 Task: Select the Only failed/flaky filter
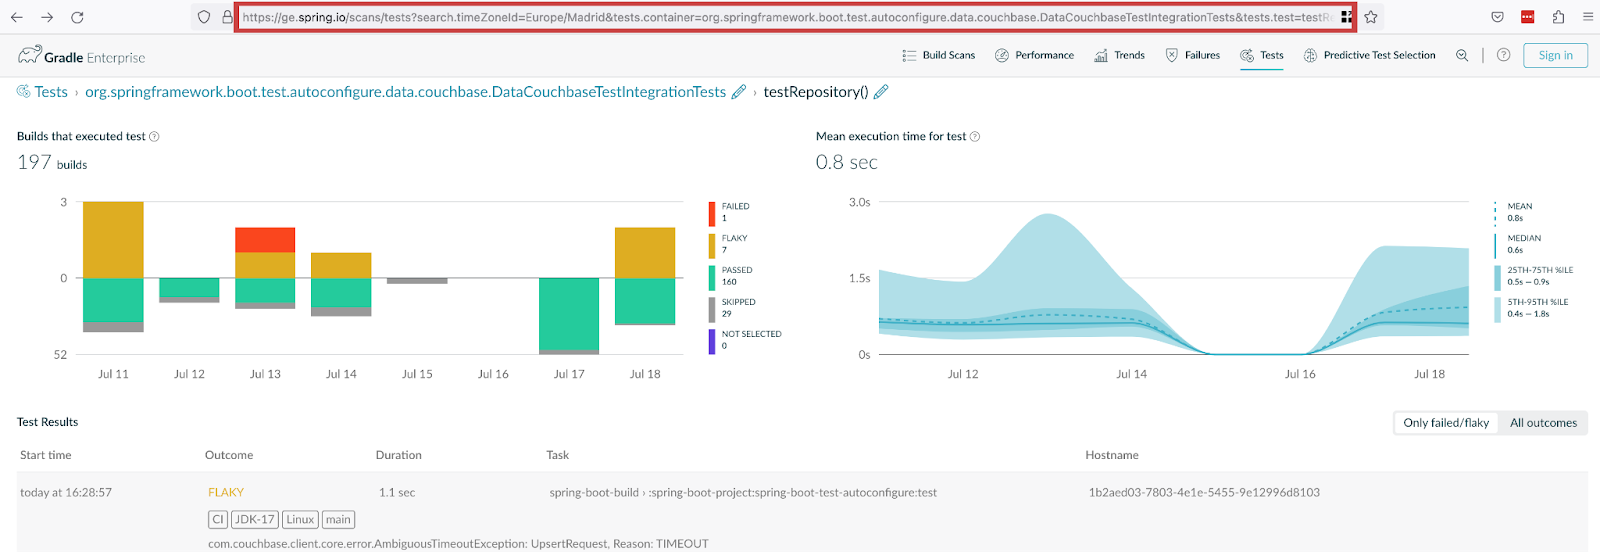pos(1445,423)
